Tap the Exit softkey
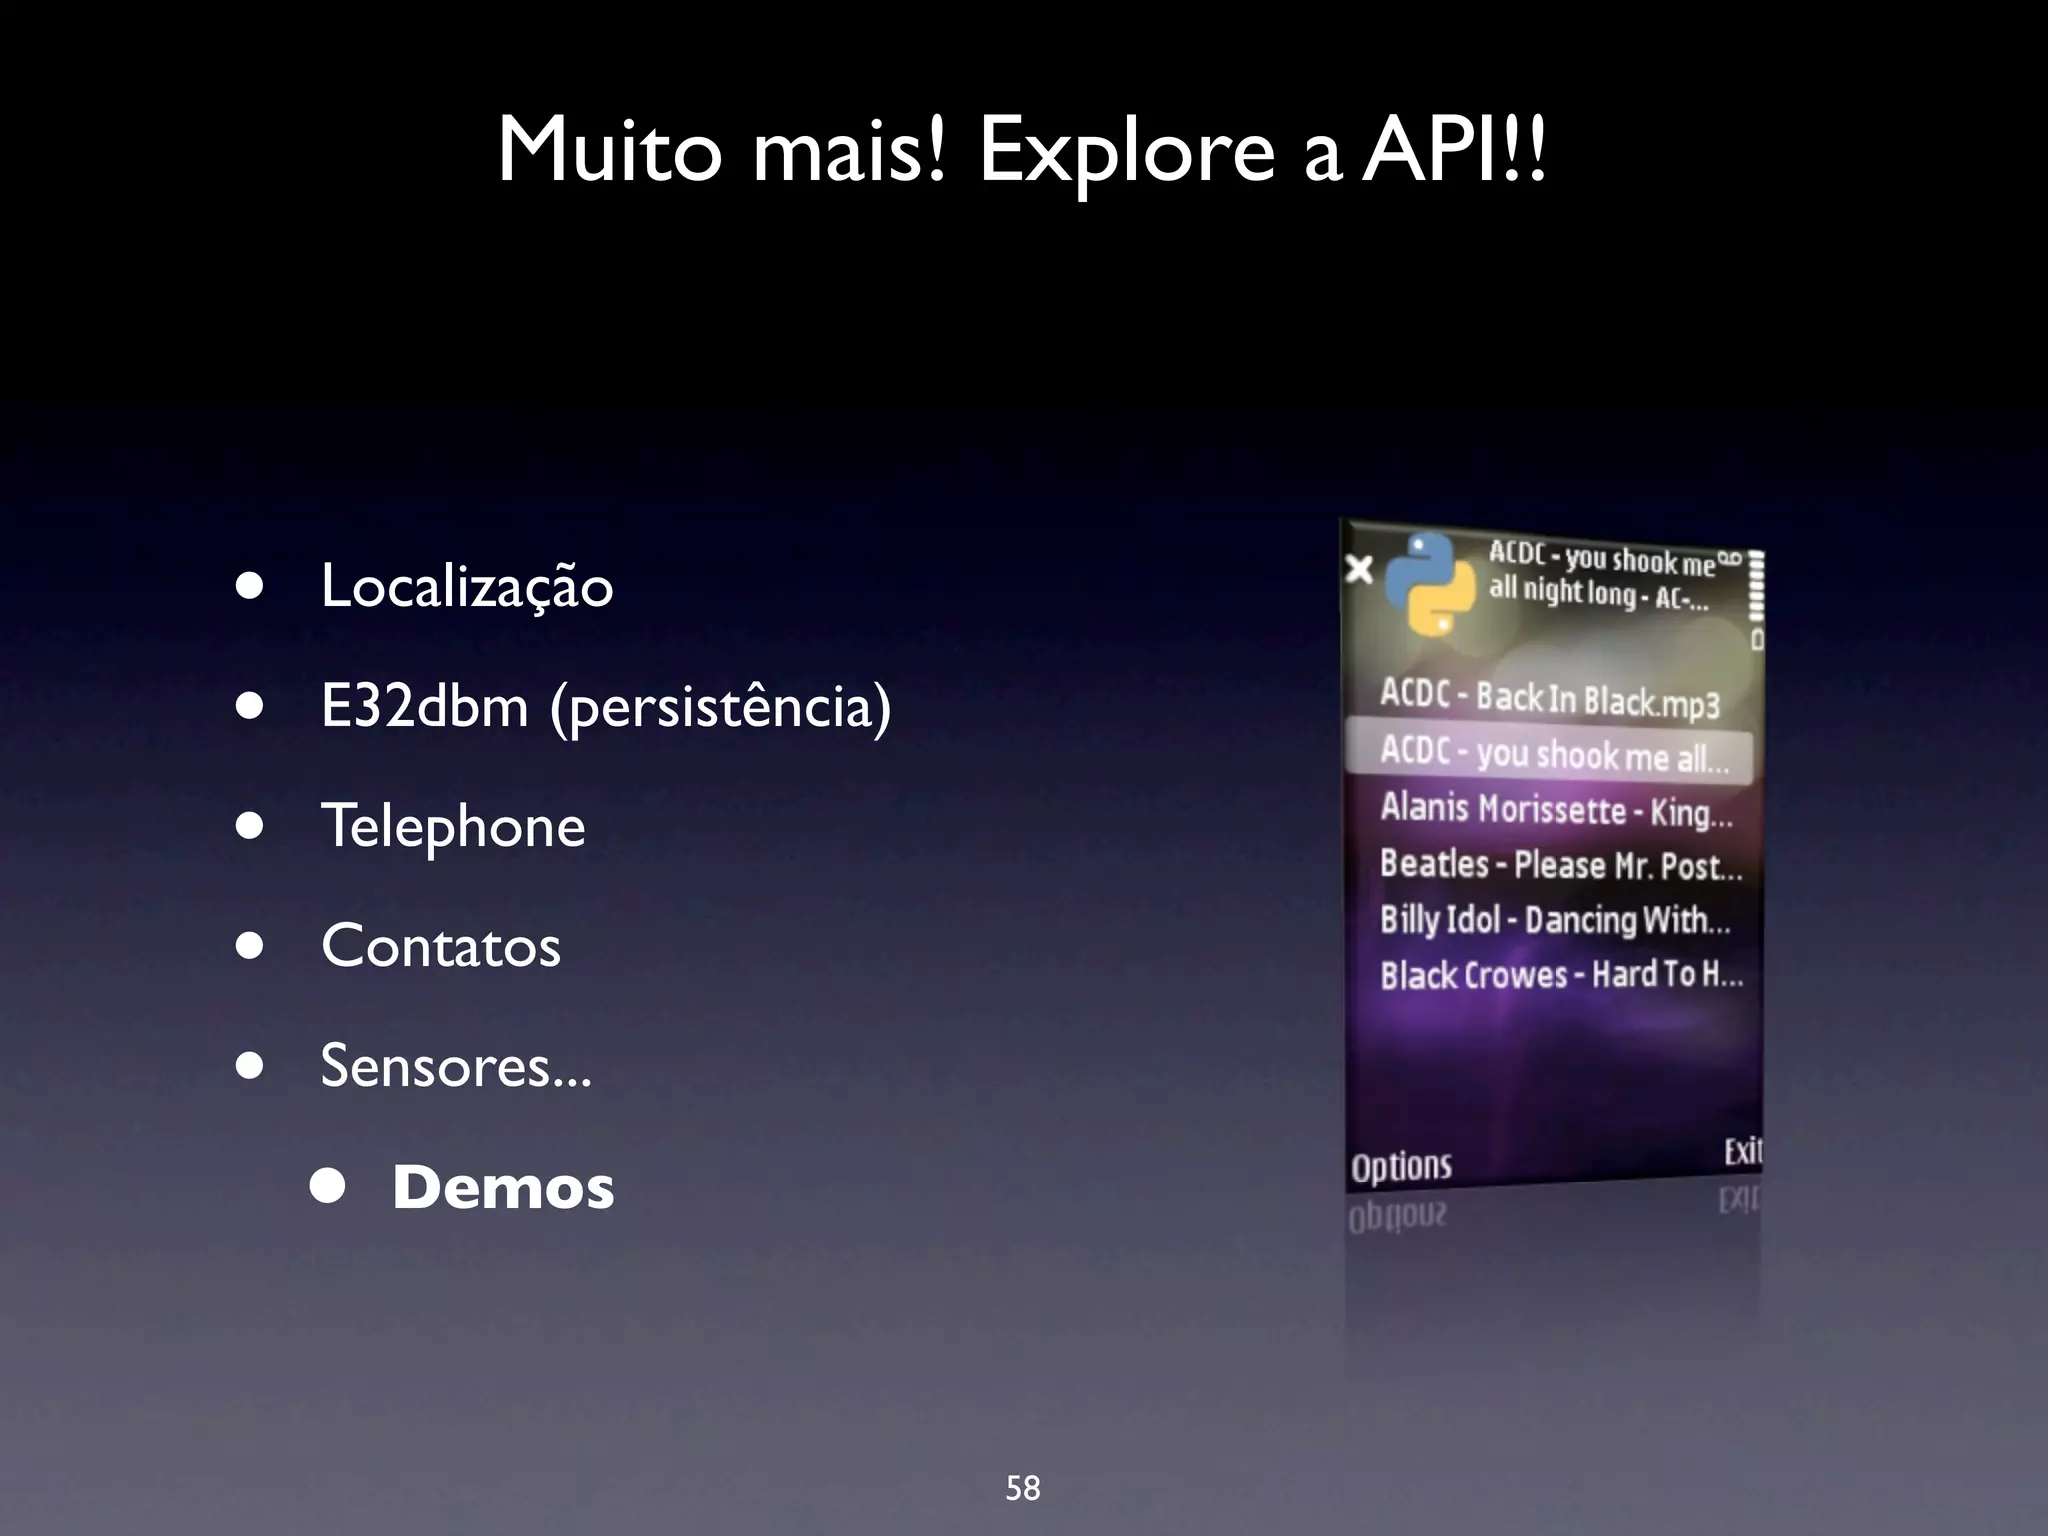This screenshot has height=1536, width=2048. 1742,1152
